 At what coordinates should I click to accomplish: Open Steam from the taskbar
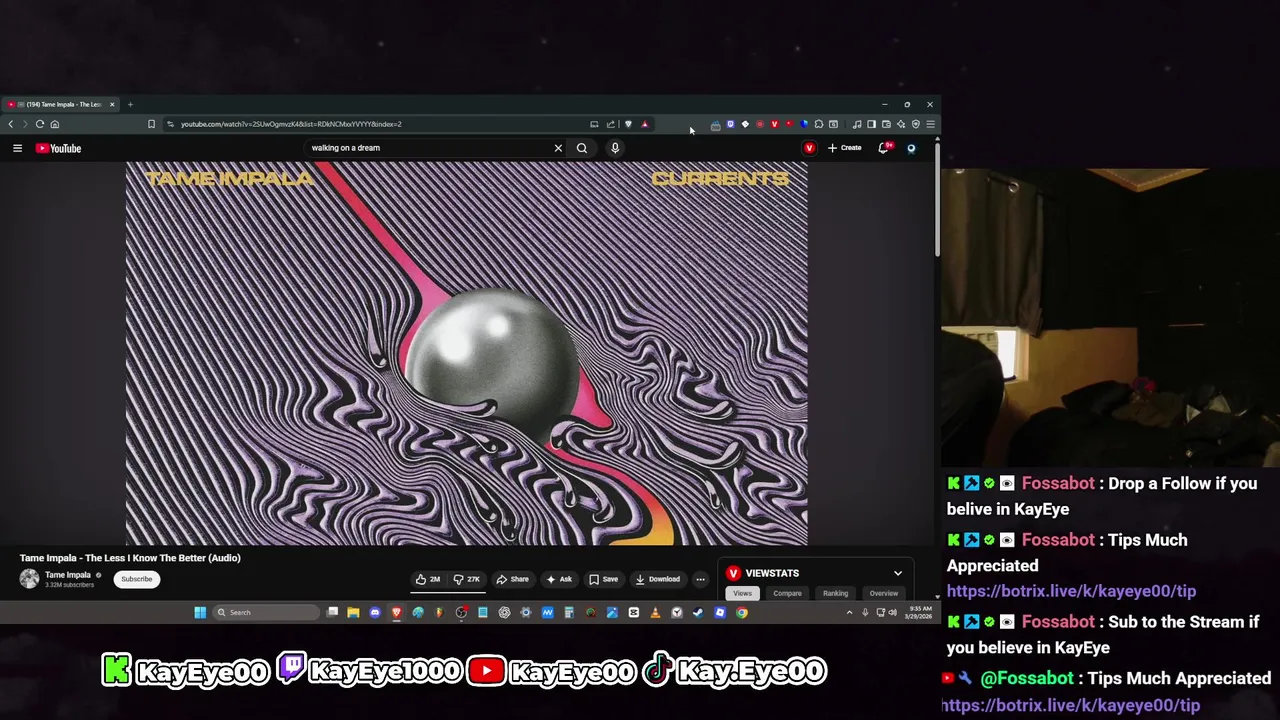[x=698, y=612]
